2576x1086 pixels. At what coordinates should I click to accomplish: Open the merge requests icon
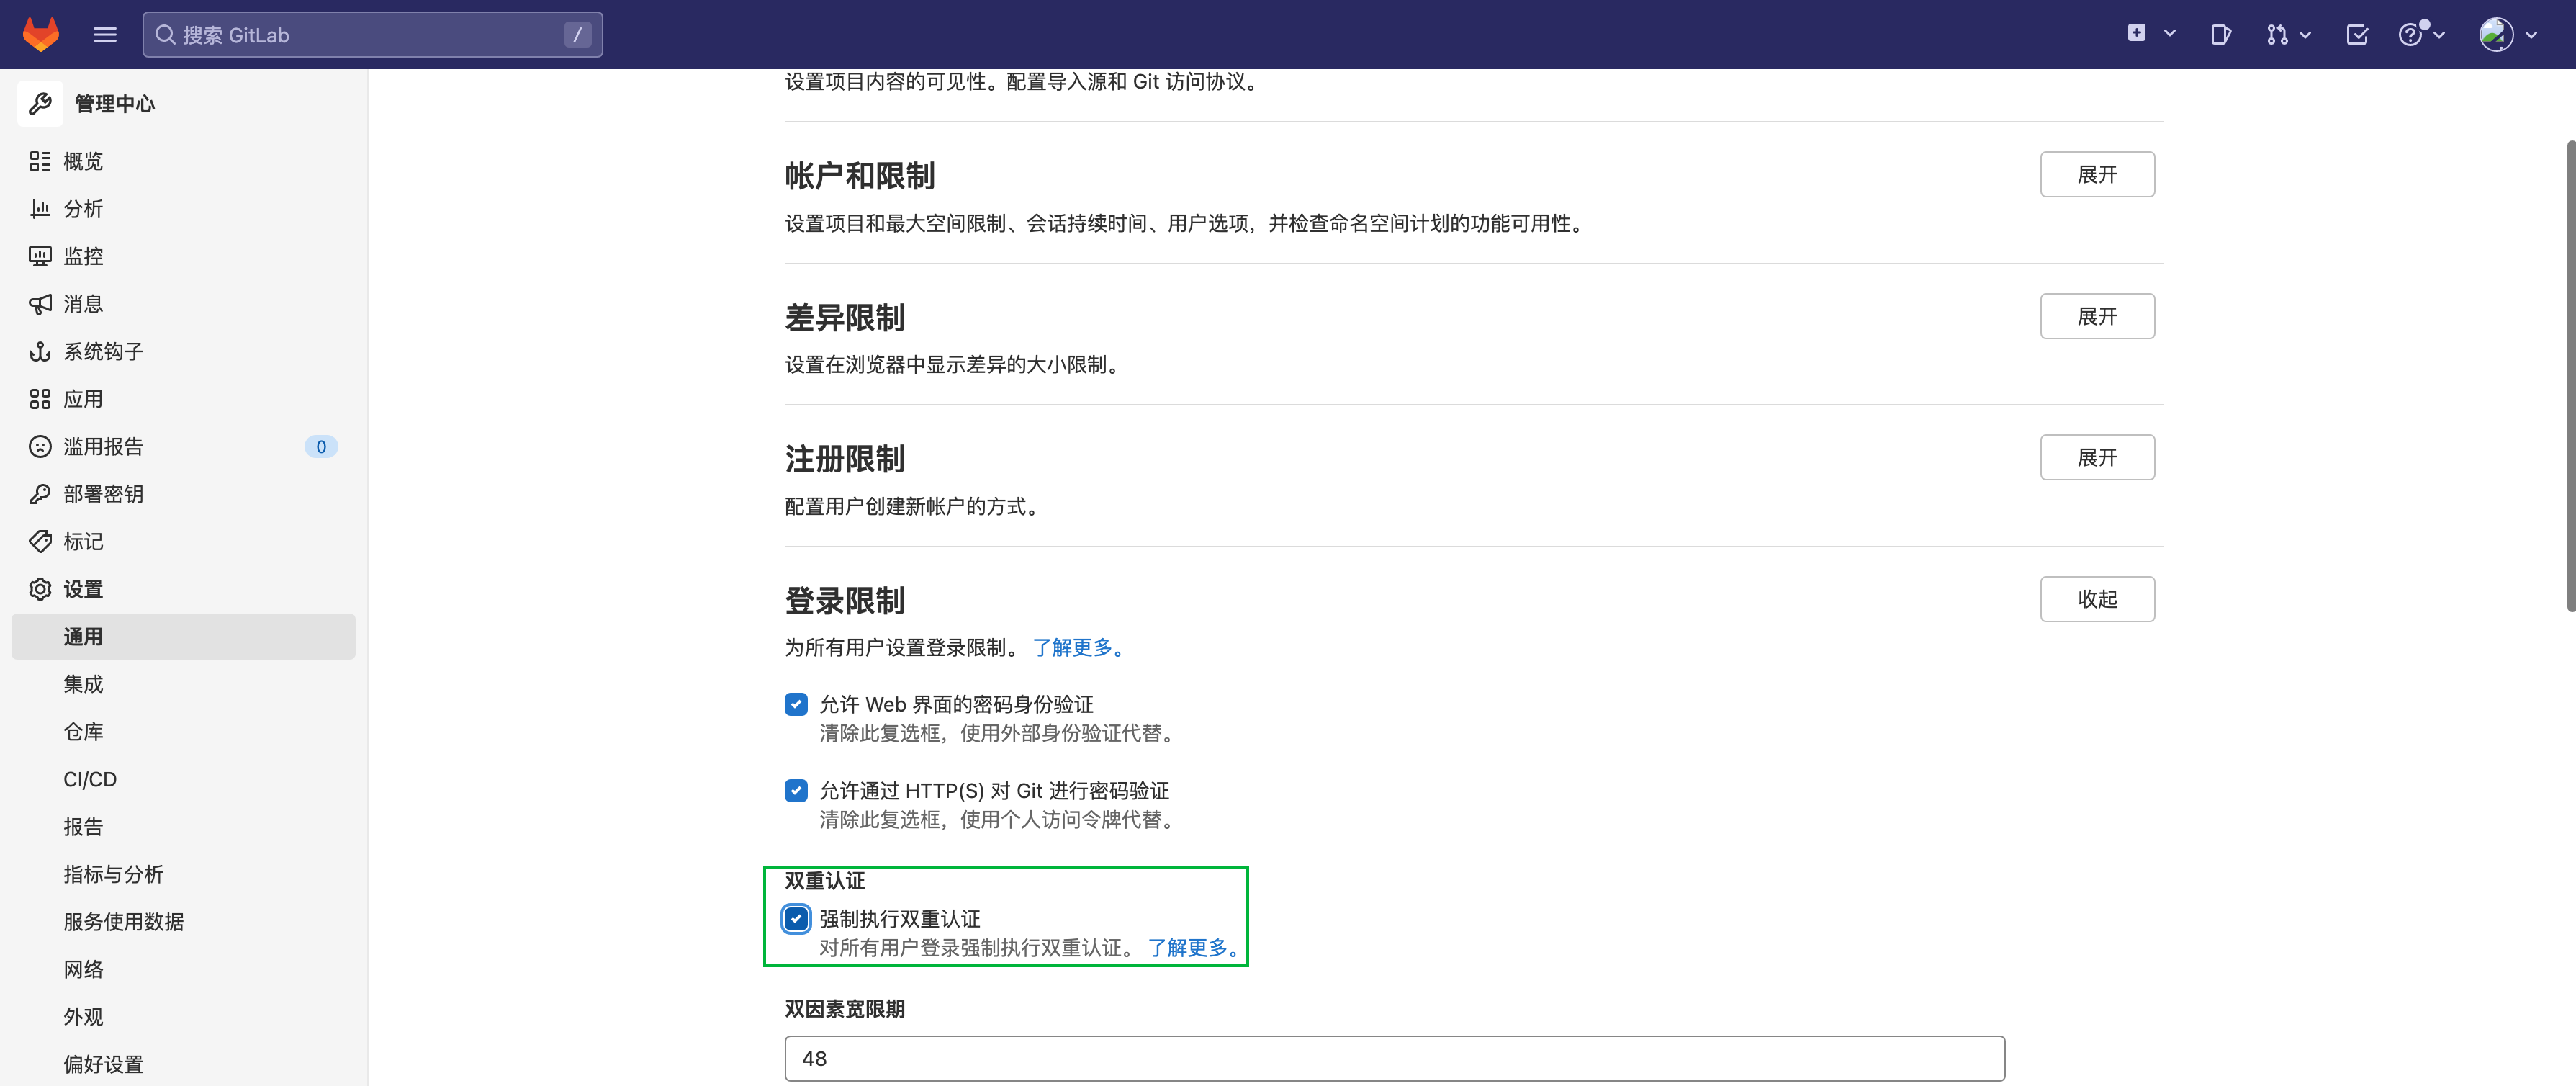tap(2277, 35)
